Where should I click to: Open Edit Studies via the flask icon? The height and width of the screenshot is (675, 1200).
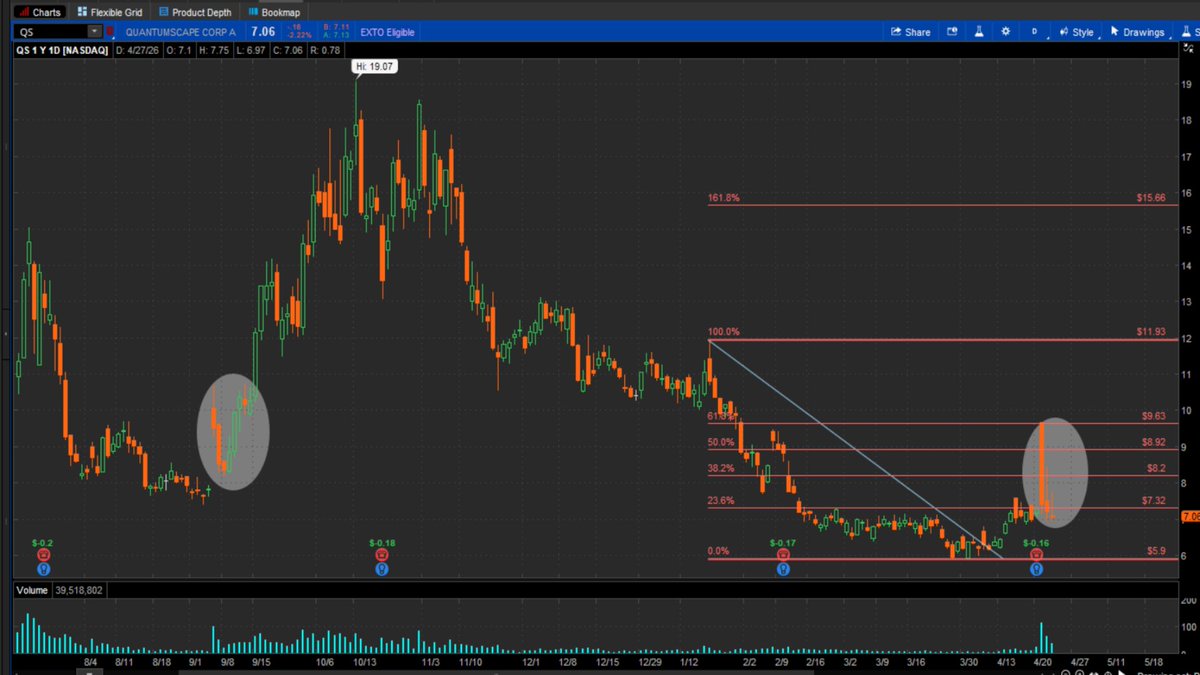[979, 32]
